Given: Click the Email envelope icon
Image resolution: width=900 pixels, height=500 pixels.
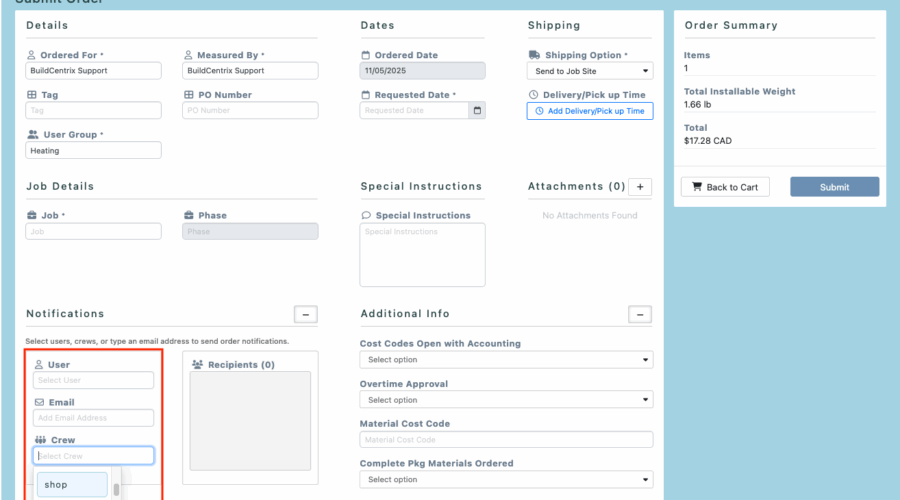Looking at the screenshot, I should coord(39,402).
